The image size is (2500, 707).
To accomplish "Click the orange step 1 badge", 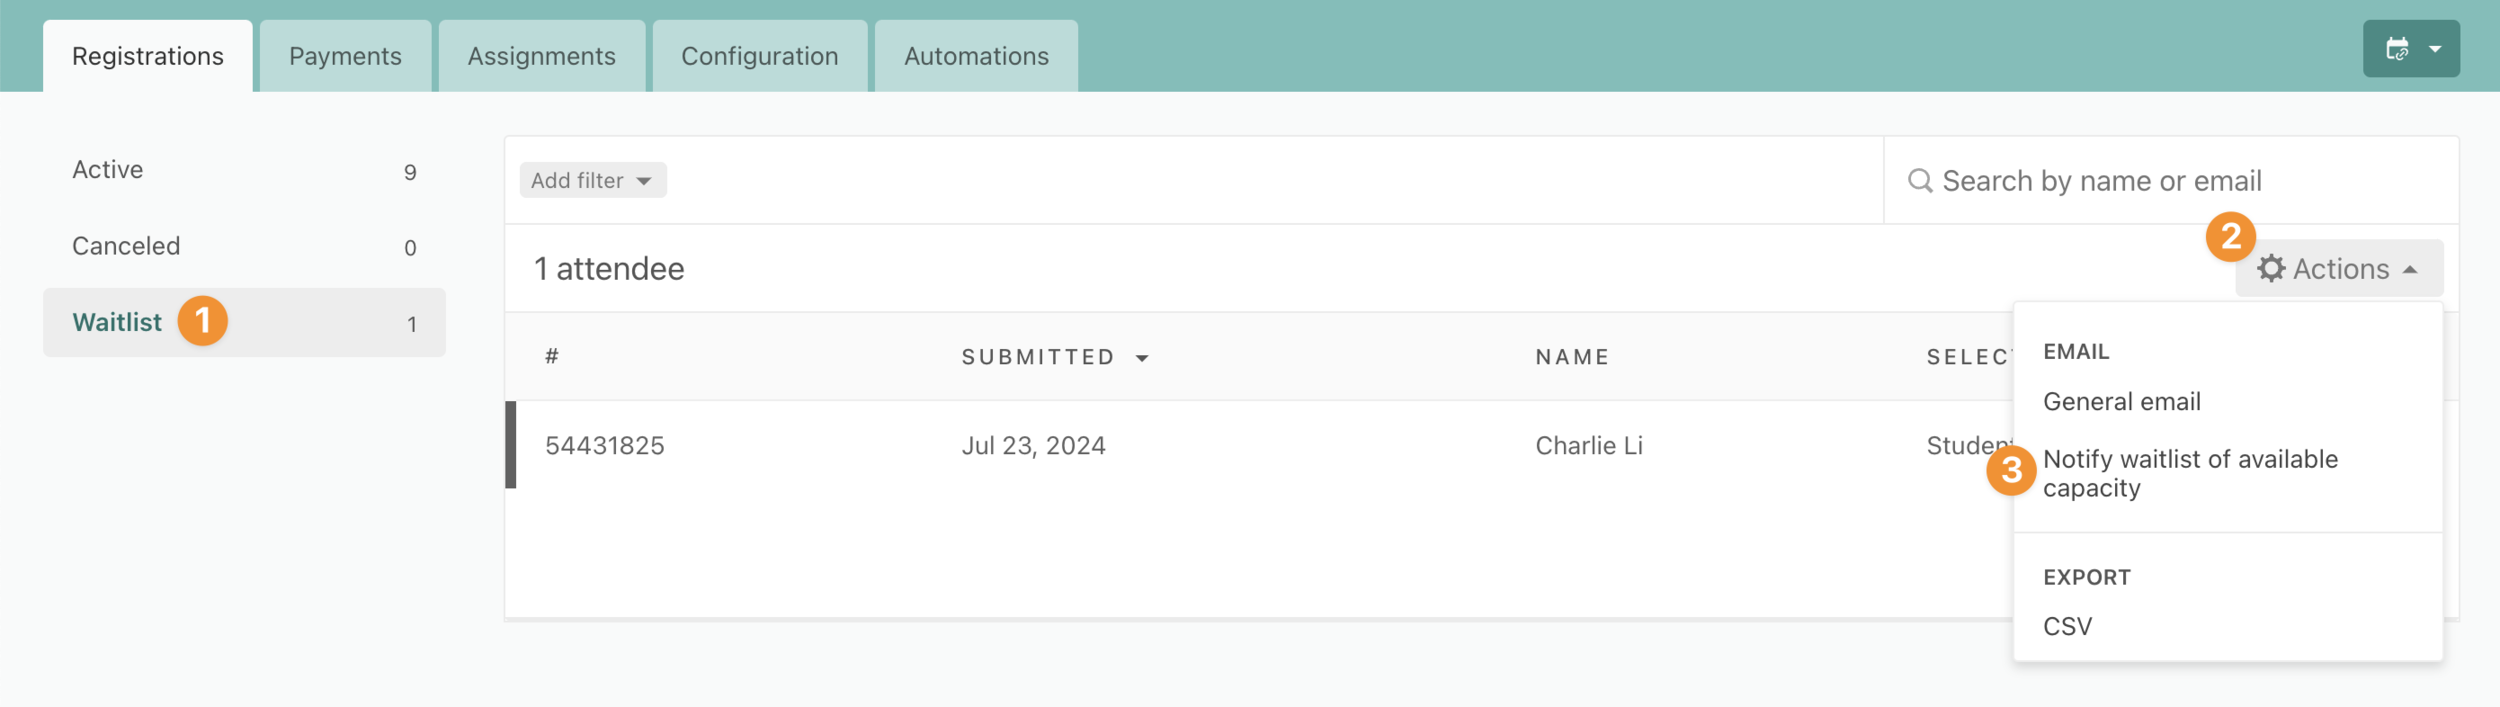I will 203,321.
